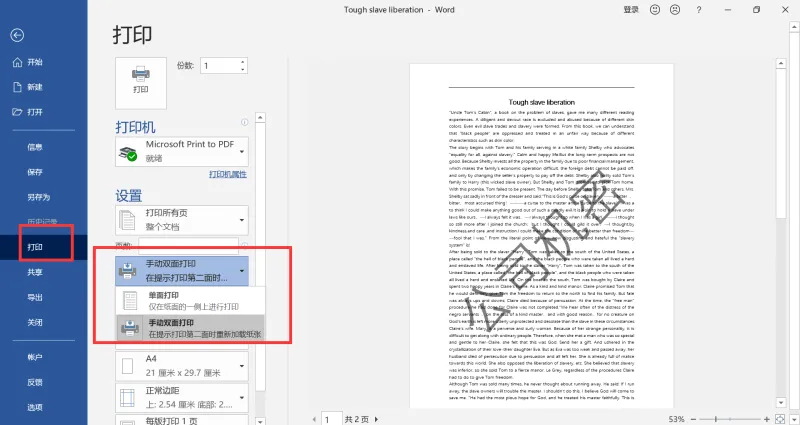This screenshot has width=800, height=425.
Task: Click the info icon beside 页数
Action: (244, 245)
